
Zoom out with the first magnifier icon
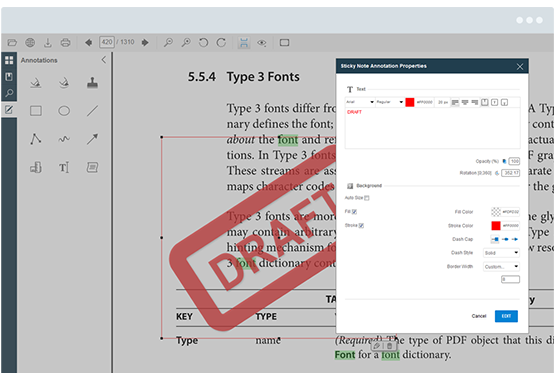click(x=168, y=43)
